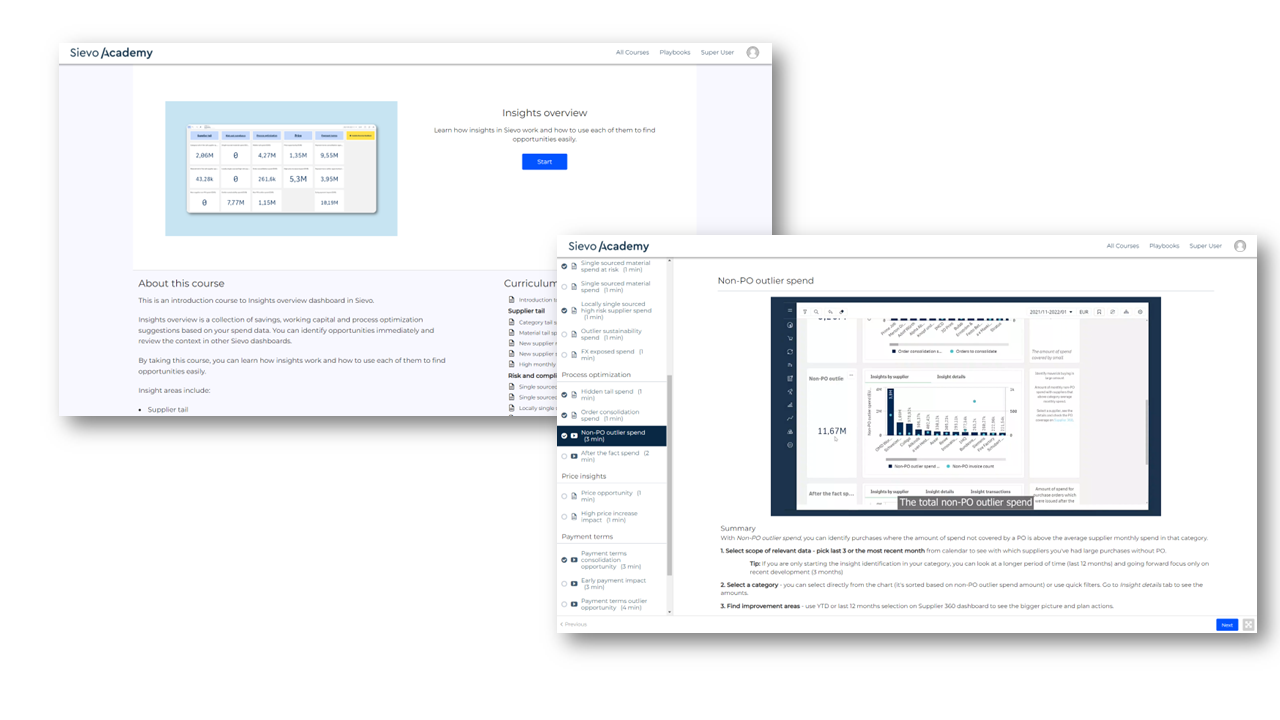Open the hamburger menu in the dashboard sidebar

pyautogui.click(x=789, y=312)
